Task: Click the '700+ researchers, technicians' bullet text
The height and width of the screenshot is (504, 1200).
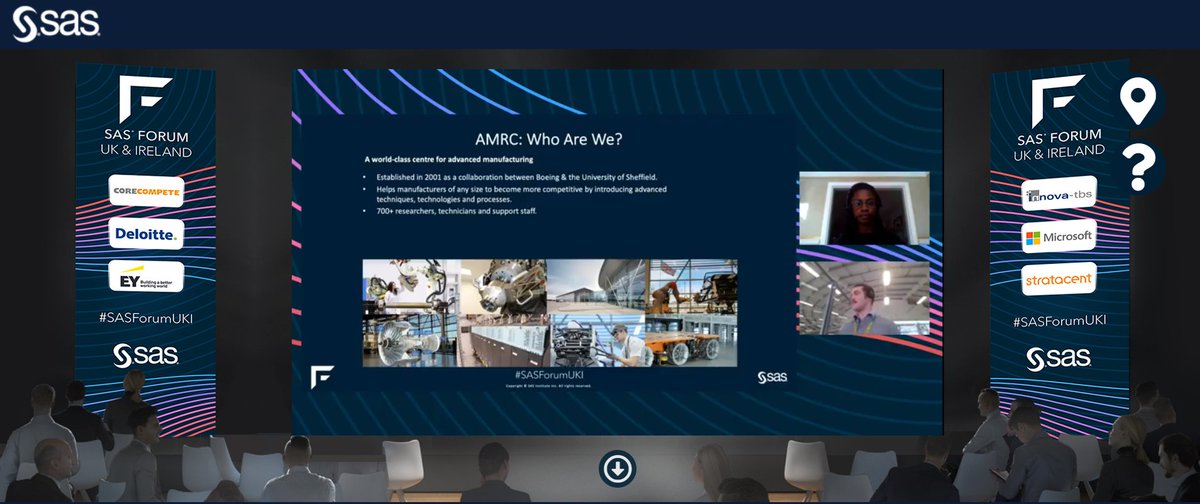Action: [x=456, y=210]
